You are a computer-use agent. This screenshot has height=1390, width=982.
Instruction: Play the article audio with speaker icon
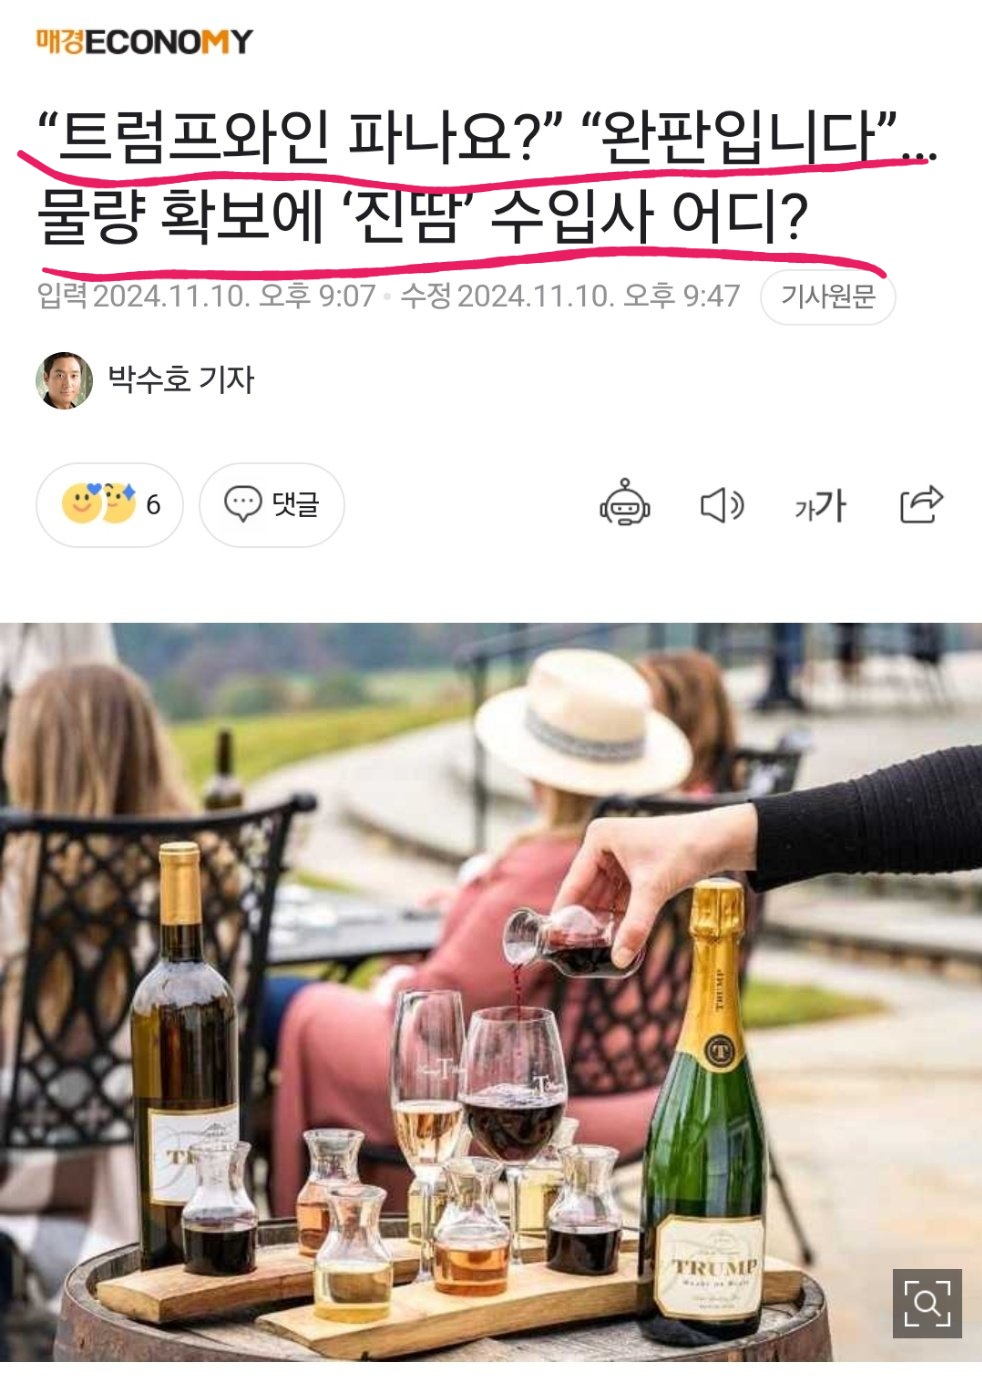[x=721, y=505]
